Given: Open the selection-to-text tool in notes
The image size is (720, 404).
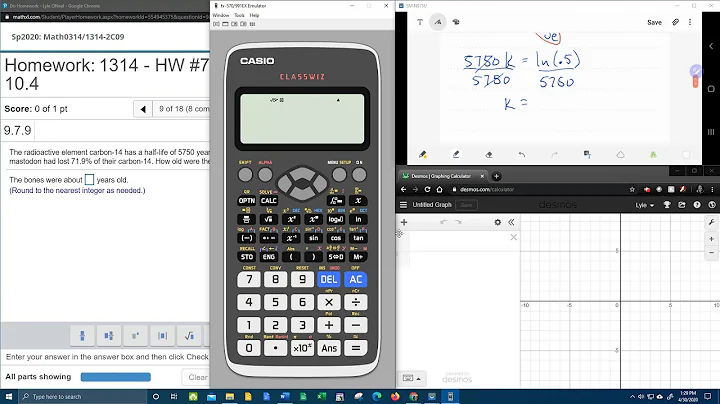Looking at the screenshot, I should (x=587, y=155).
